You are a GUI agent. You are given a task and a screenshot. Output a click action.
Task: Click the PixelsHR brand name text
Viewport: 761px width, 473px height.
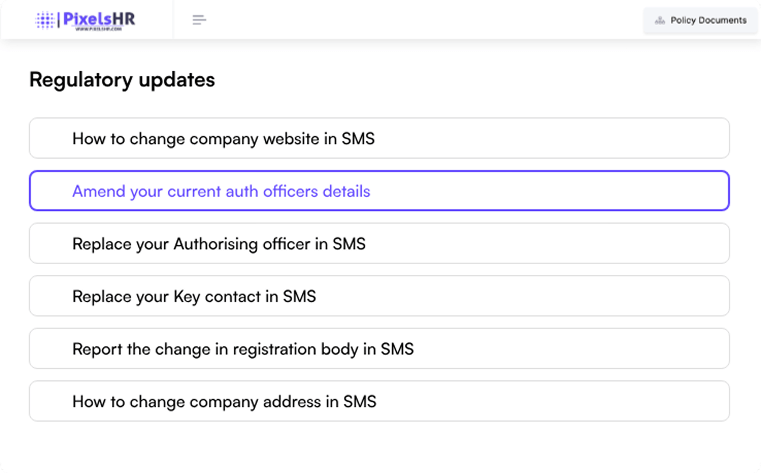pyautogui.click(x=99, y=18)
